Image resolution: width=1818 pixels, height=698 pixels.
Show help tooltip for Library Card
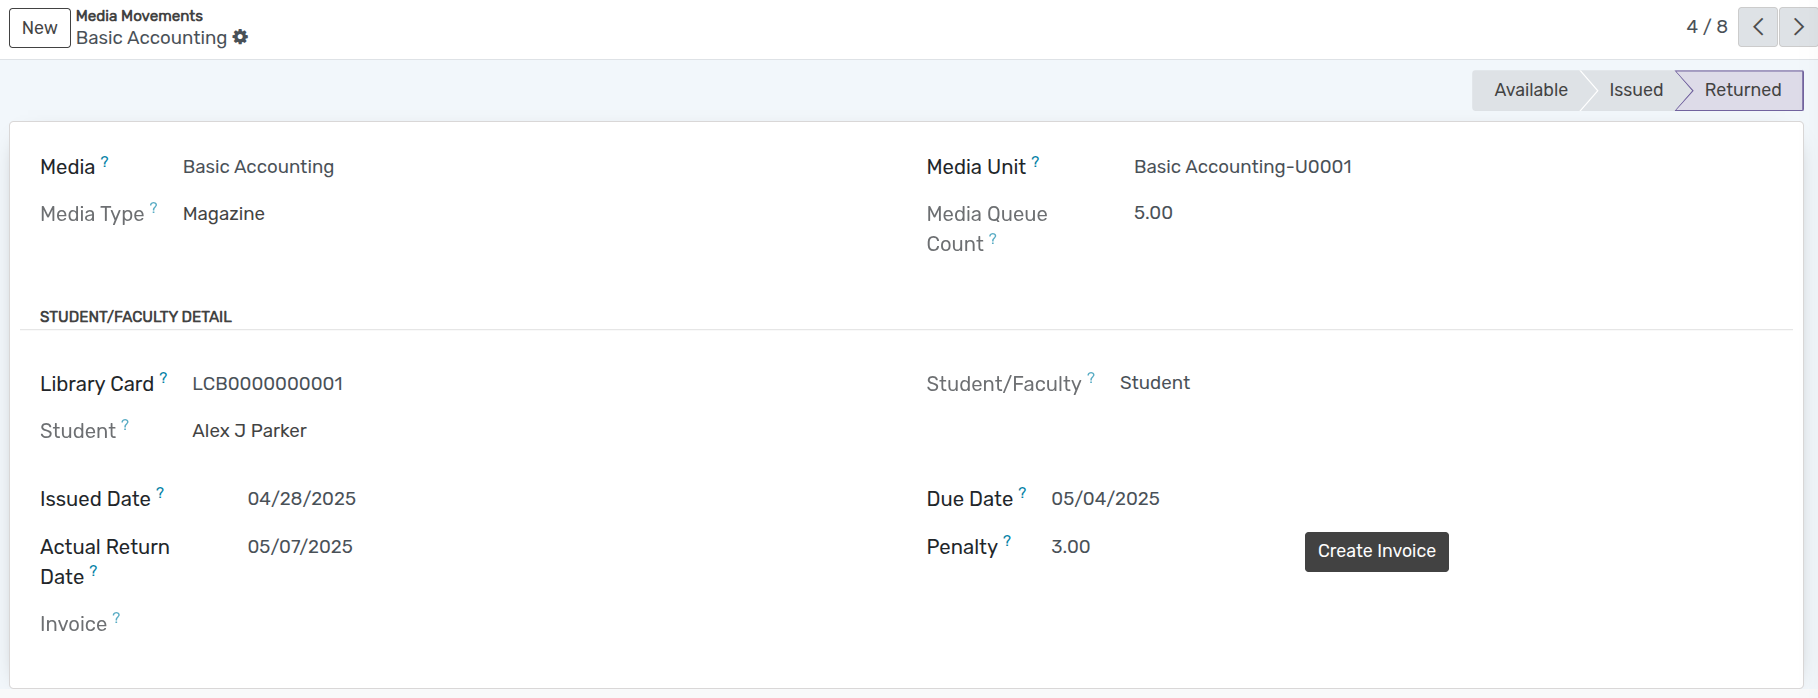click(x=164, y=378)
